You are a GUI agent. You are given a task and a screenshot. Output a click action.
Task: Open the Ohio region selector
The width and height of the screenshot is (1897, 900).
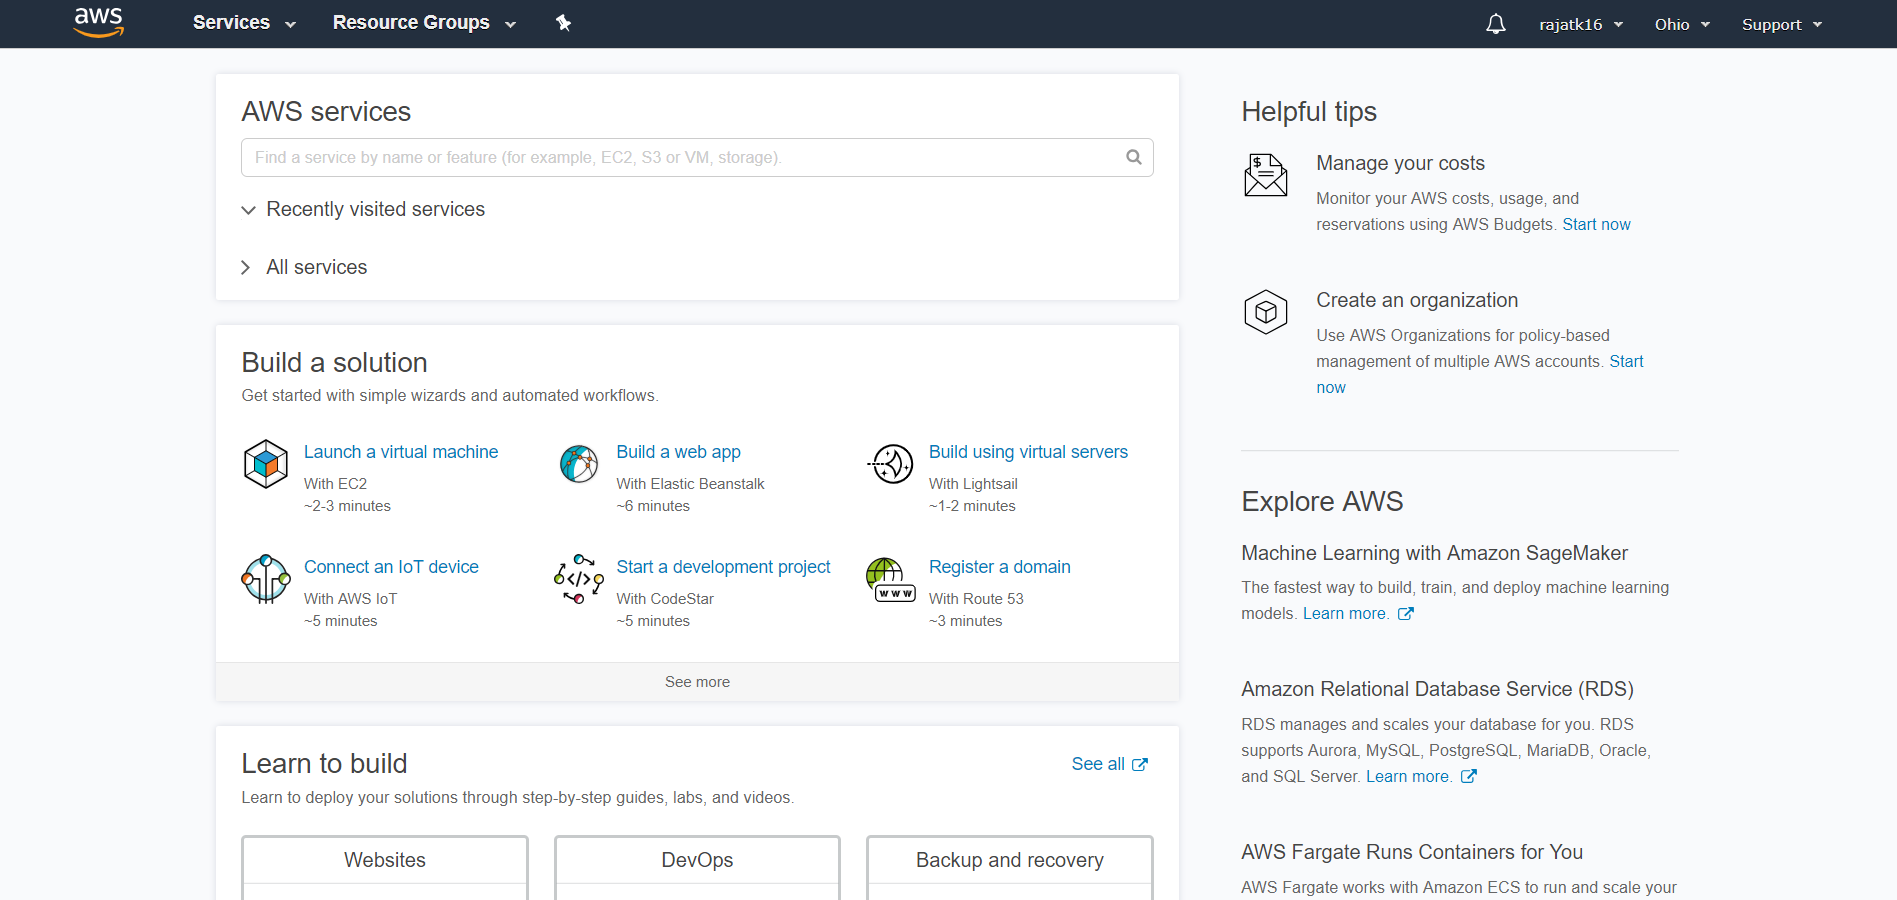click(x=1682, y=24)
